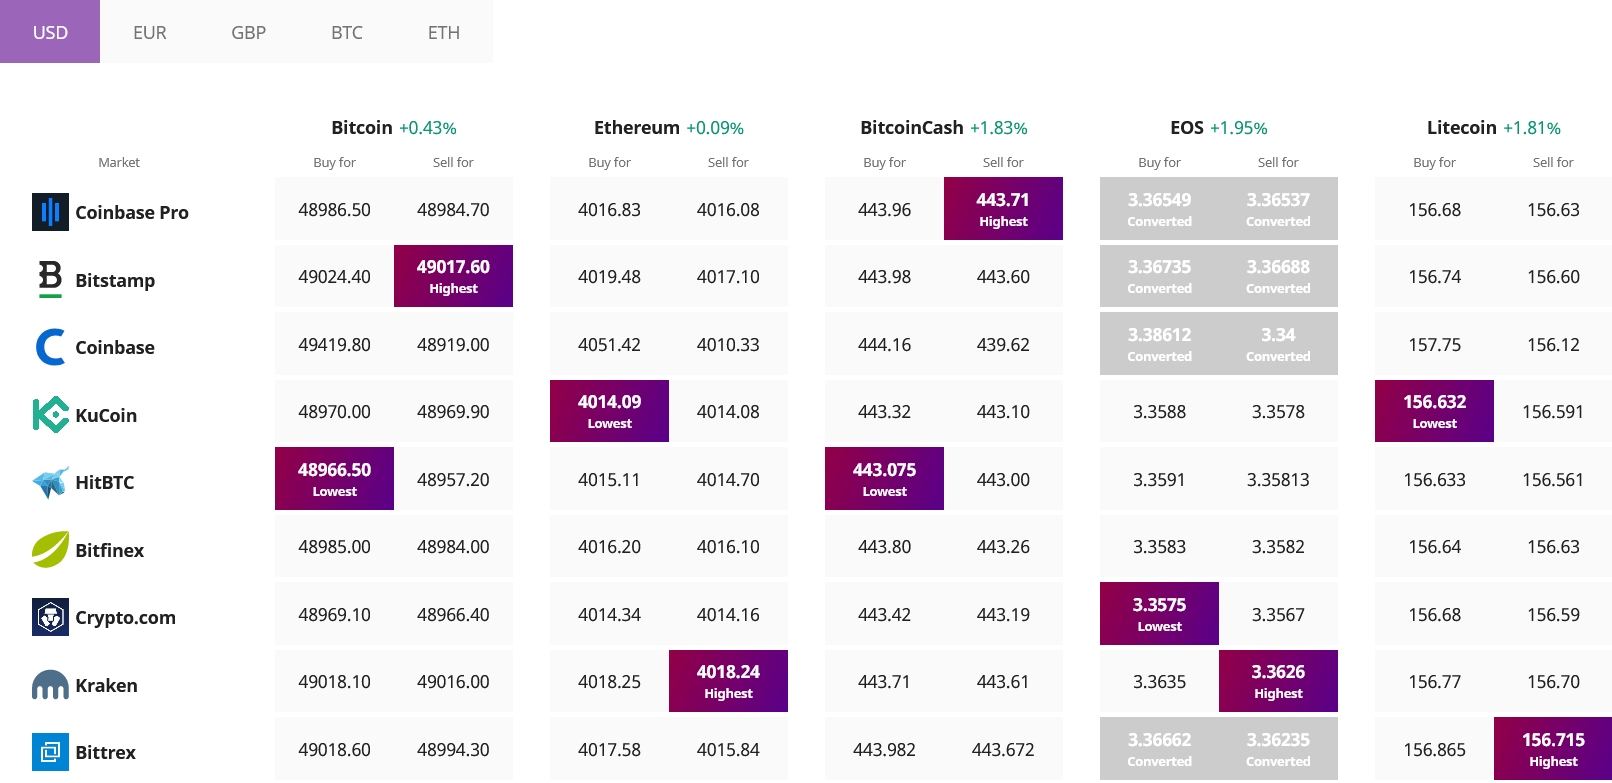Select HitBTC's lowest BitcoinCash buy 443.075
This screenshot has height=783, width=1612.
pyautogui.click(x=884, y=478)
